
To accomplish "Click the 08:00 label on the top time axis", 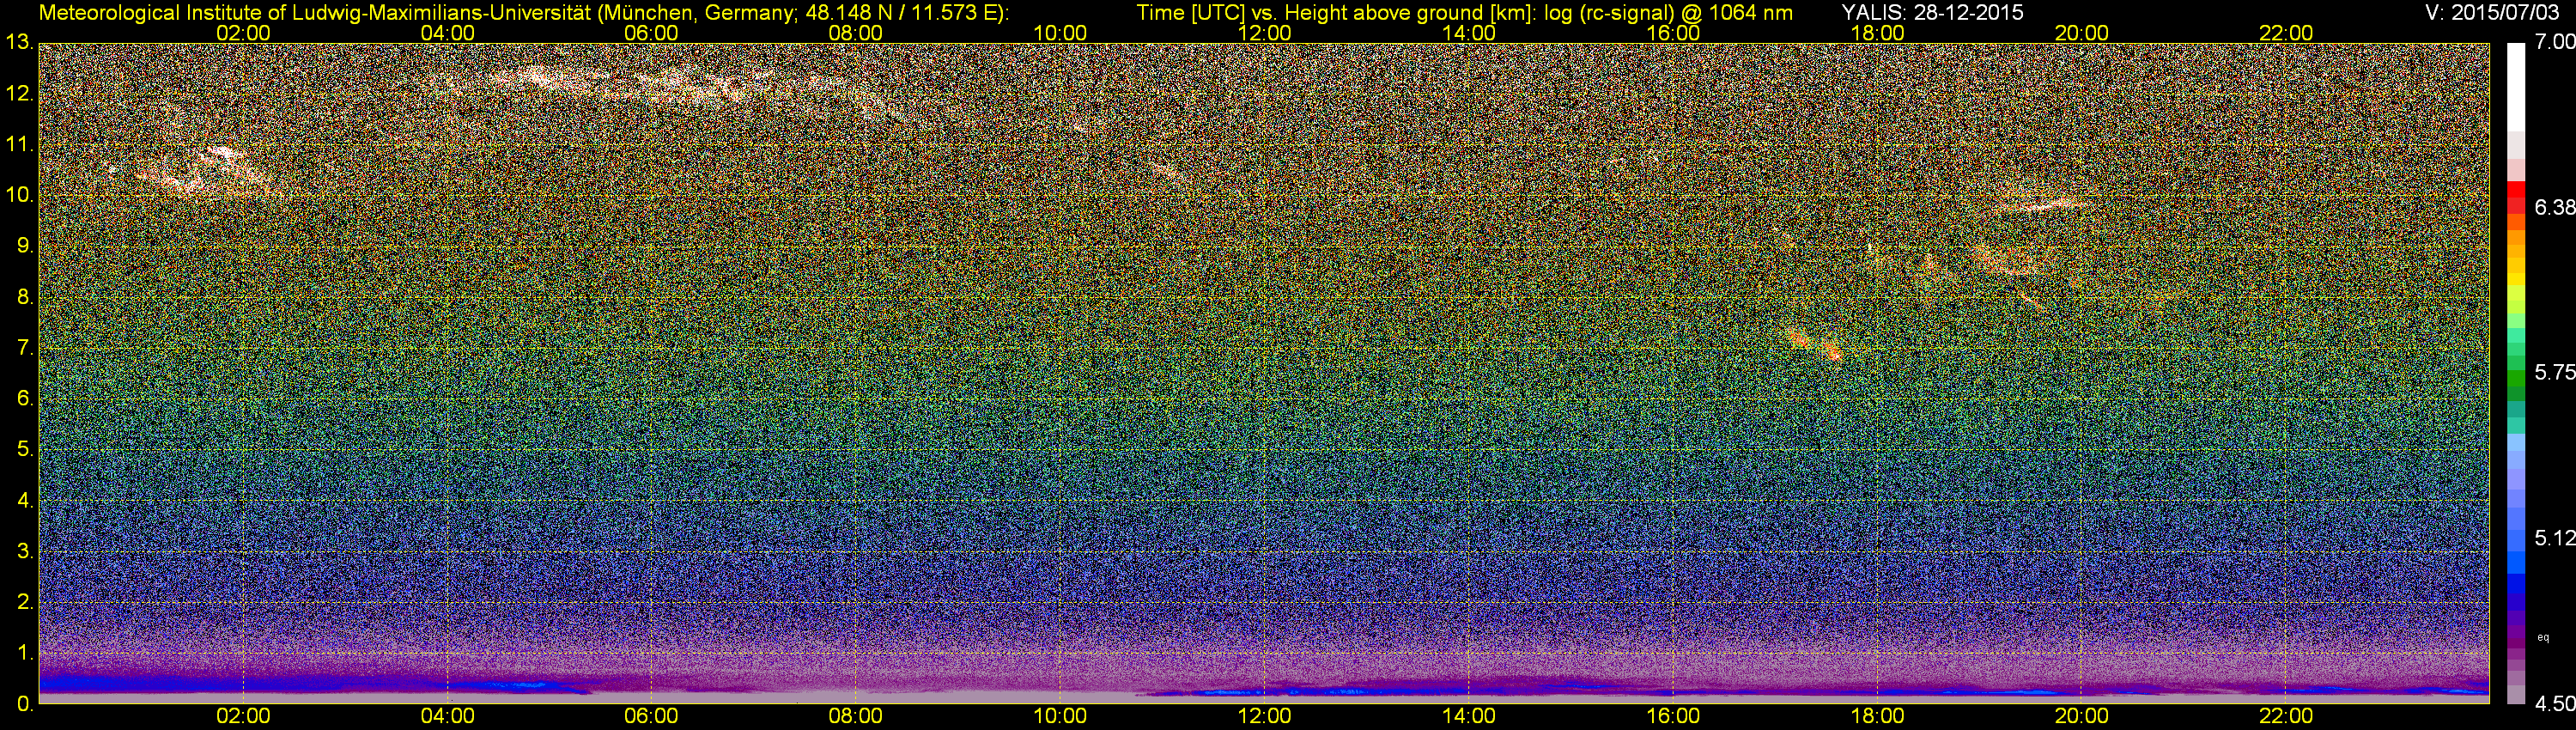I will pos(856,33).
